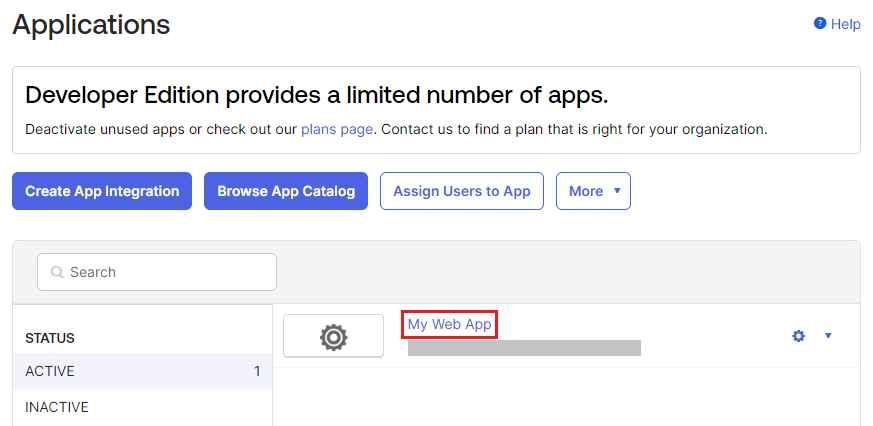Select the INACTIVE status filter
The width and height of the screenshot is (873, 426).
57,407
